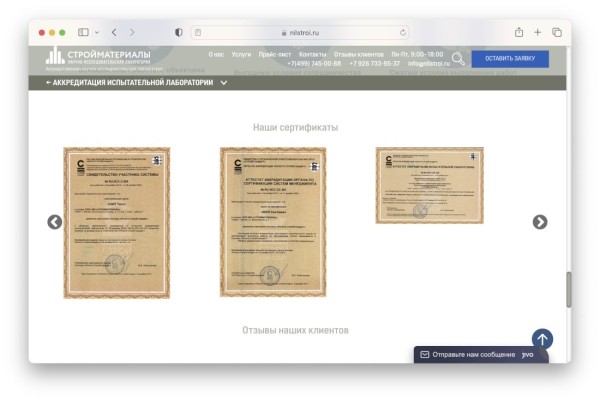Show next certificate with right carousel arrow

coord(540,222)
